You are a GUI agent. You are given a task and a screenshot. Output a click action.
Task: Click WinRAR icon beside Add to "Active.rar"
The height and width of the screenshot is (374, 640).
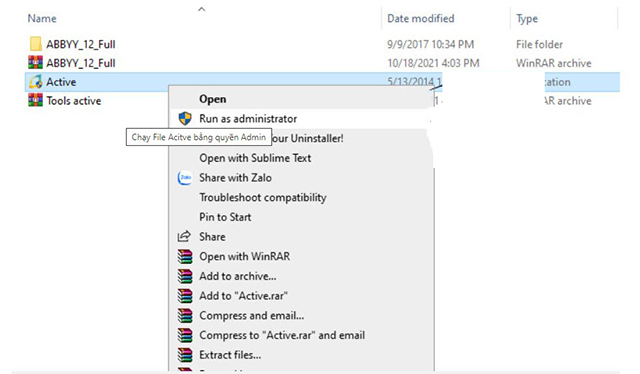click(185, 296)
